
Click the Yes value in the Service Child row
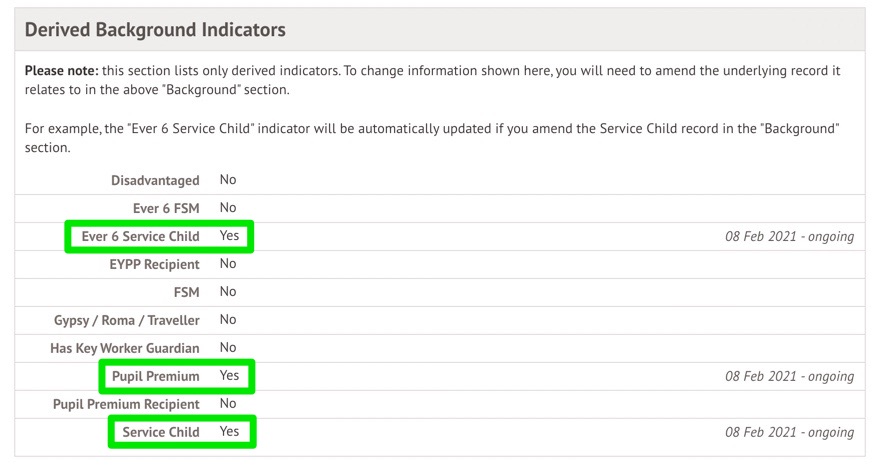(229, 432)
